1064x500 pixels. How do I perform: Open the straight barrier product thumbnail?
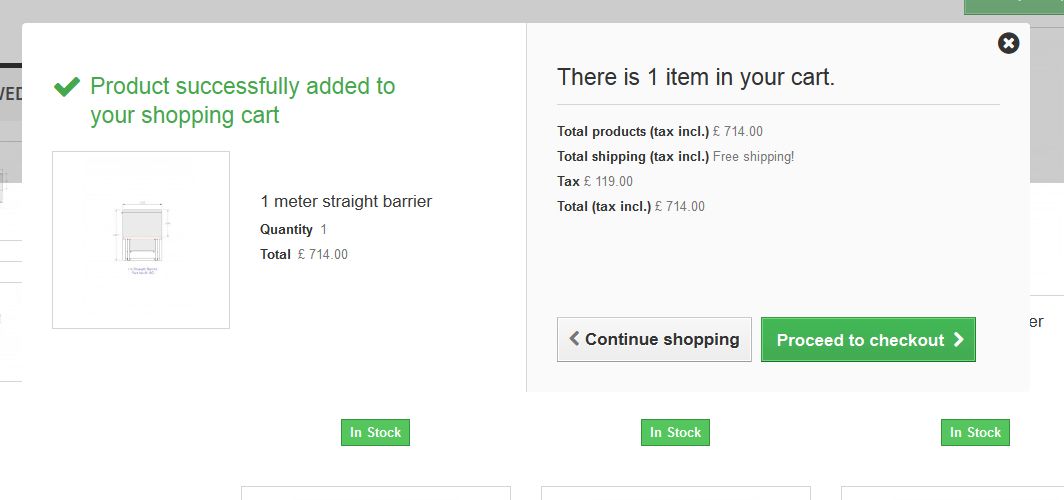pyautogui.click(x=141, y=240)
